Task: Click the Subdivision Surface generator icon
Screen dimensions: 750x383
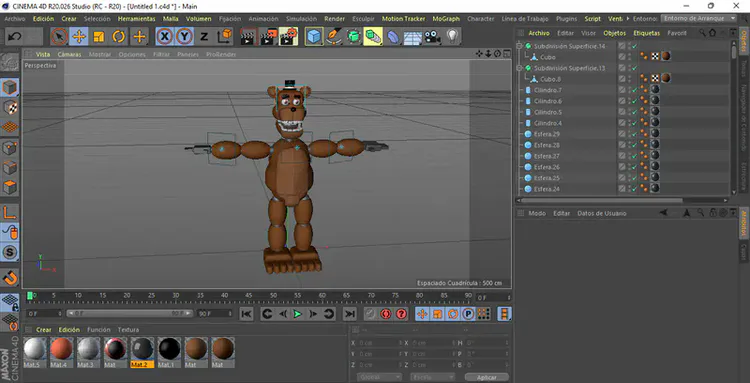Action: [x=353, y=36]
